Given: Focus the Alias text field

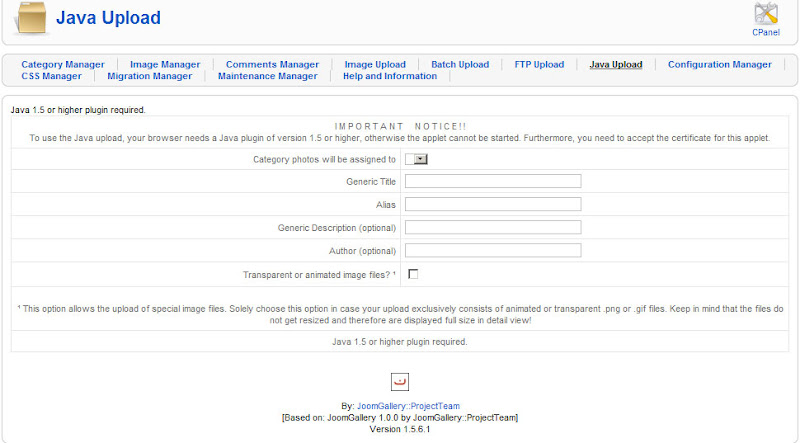Looking at the screenshot, I should (493, 204).
